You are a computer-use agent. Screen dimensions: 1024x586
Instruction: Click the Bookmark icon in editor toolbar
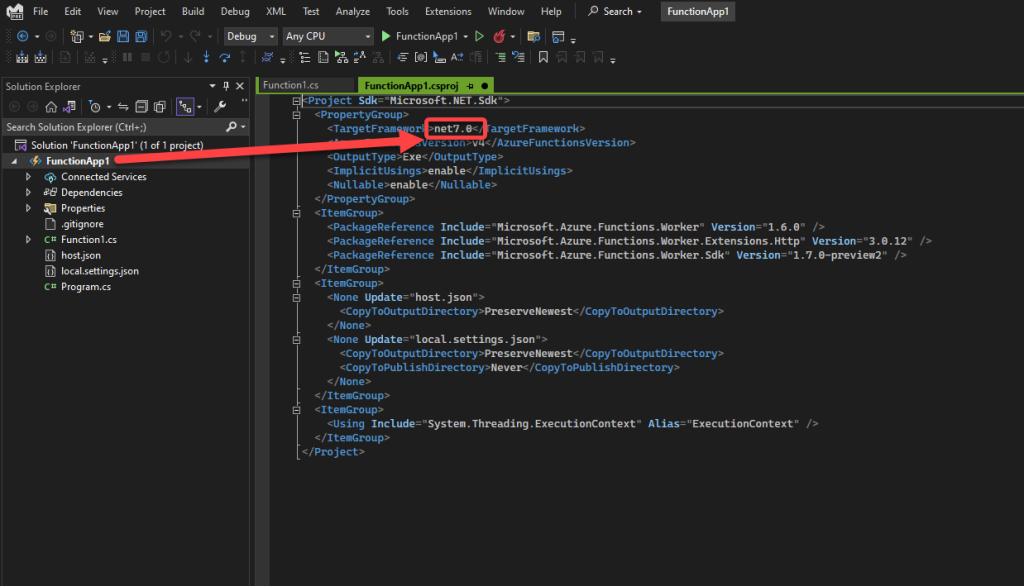tap(543, 57)
